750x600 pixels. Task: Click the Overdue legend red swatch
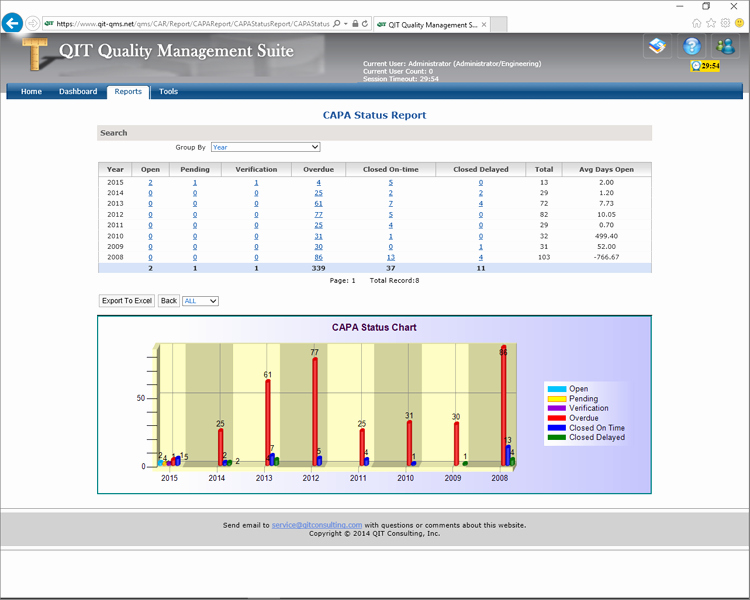(557, 418)
